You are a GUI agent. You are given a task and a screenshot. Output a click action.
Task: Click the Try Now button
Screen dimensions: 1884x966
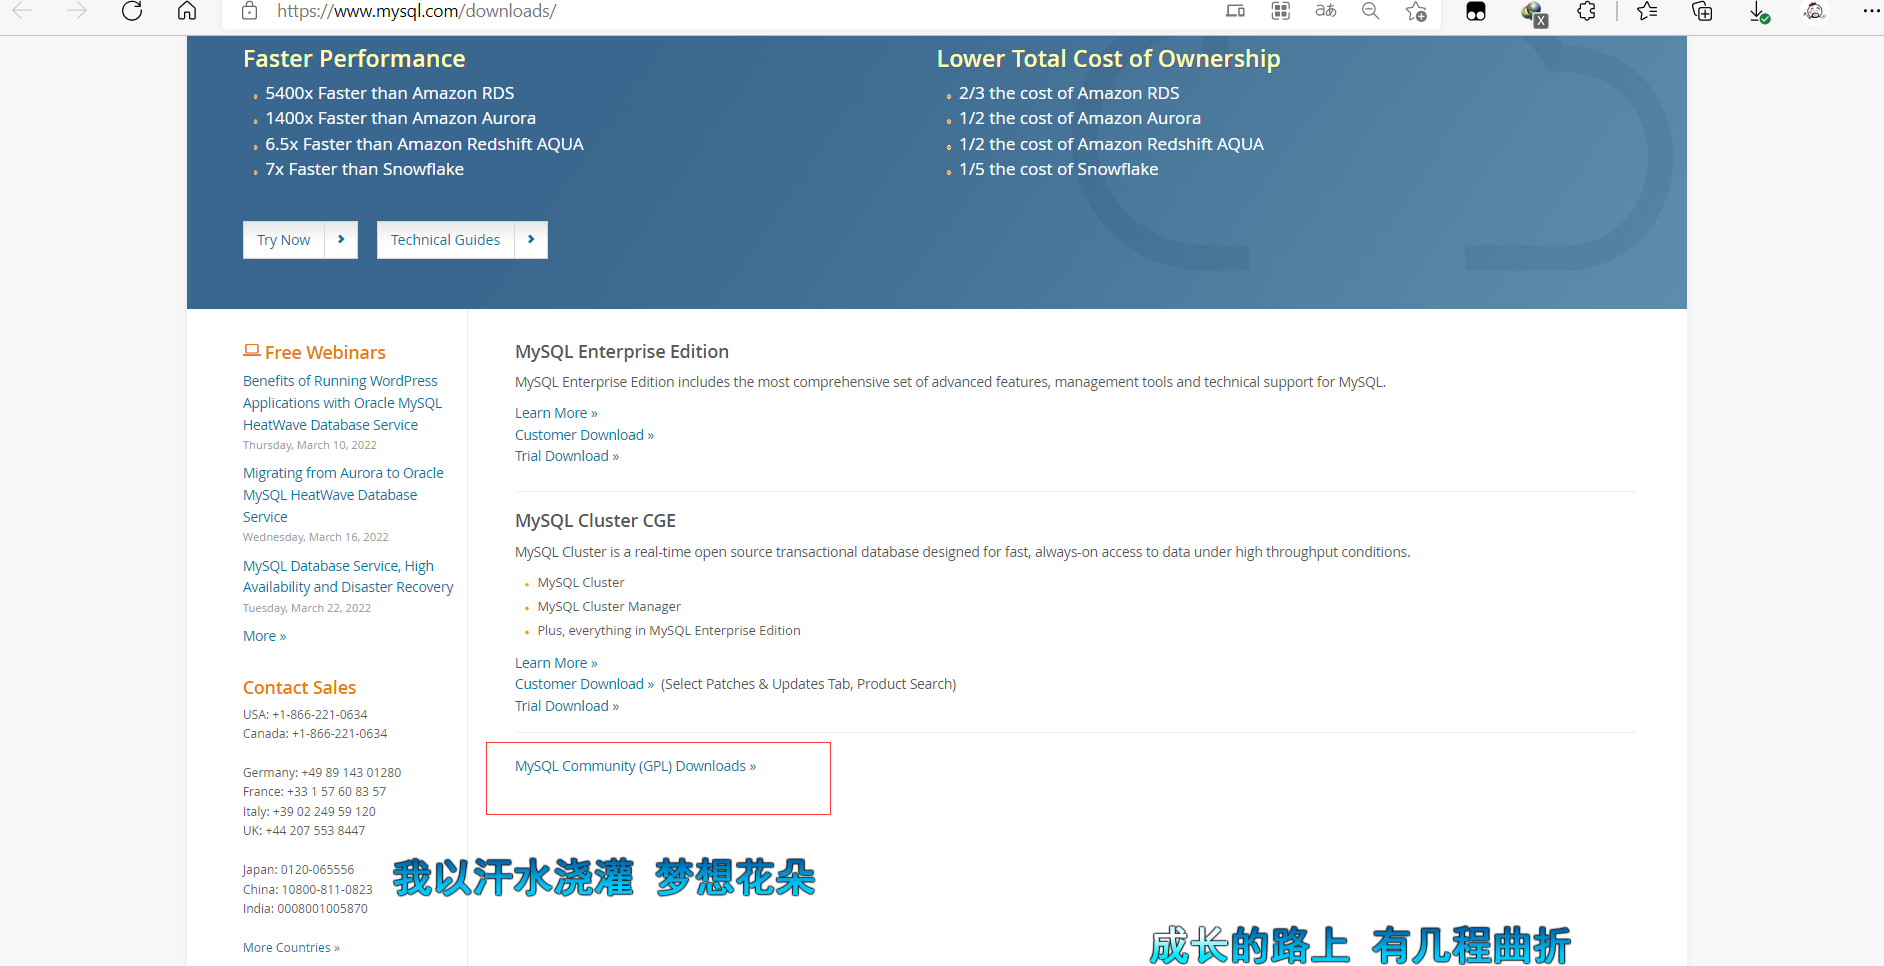(284, 240)
